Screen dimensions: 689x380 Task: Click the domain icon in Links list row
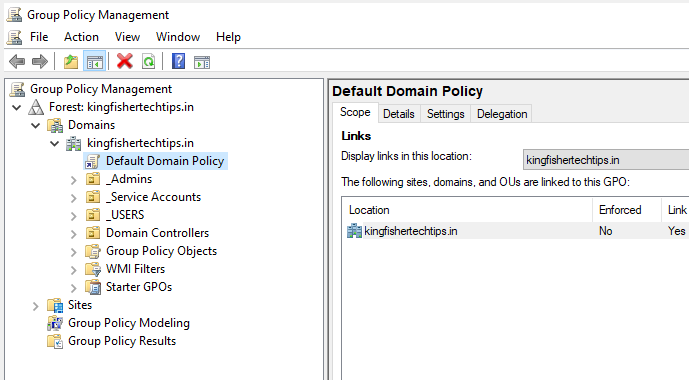click(354, 231)
